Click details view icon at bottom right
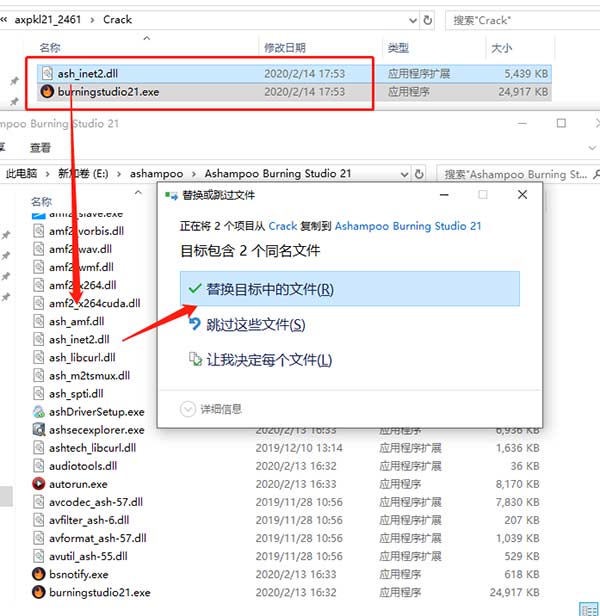This screenshot has height=616, width=600. point(589,609)
